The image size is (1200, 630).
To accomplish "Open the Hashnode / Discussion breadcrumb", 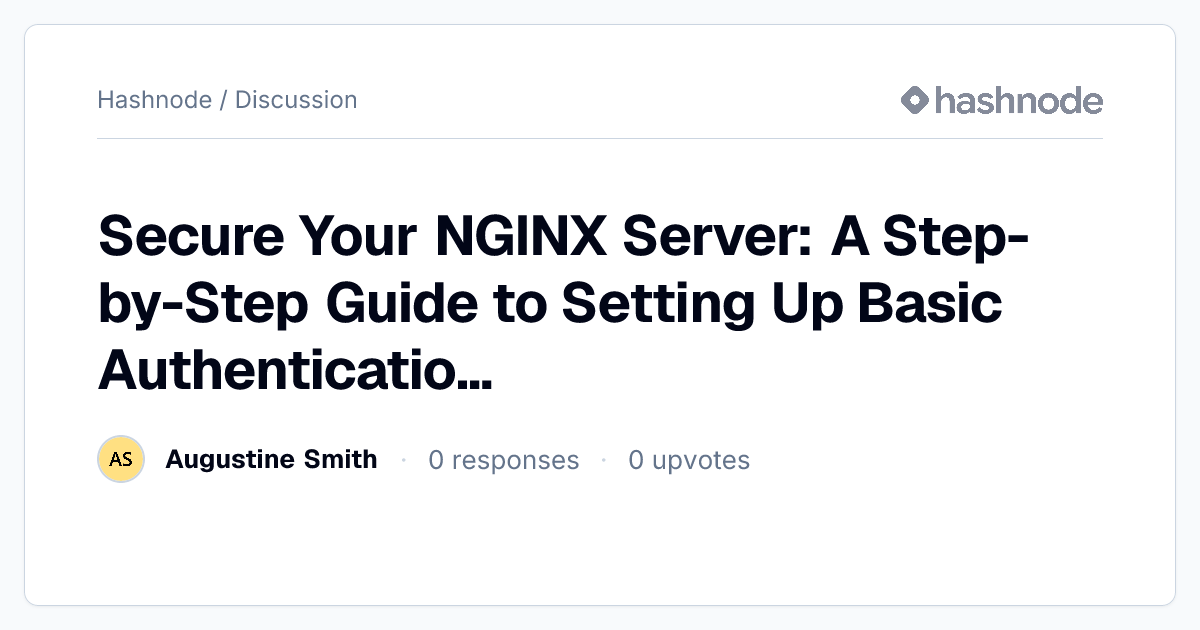I will (227, 100).
